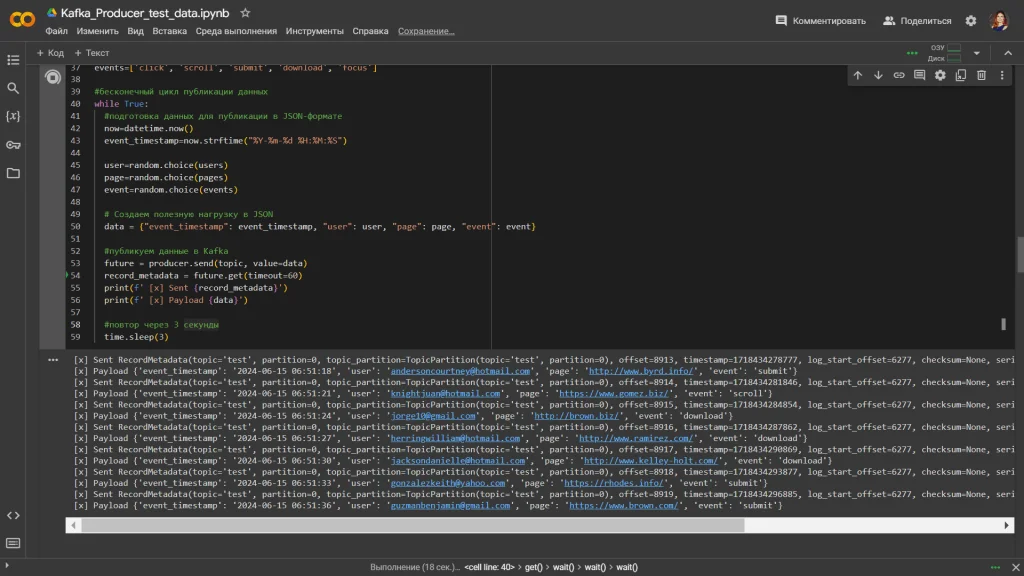Open the variables inspector panel

pyautogui.click(x=13, y=116)
